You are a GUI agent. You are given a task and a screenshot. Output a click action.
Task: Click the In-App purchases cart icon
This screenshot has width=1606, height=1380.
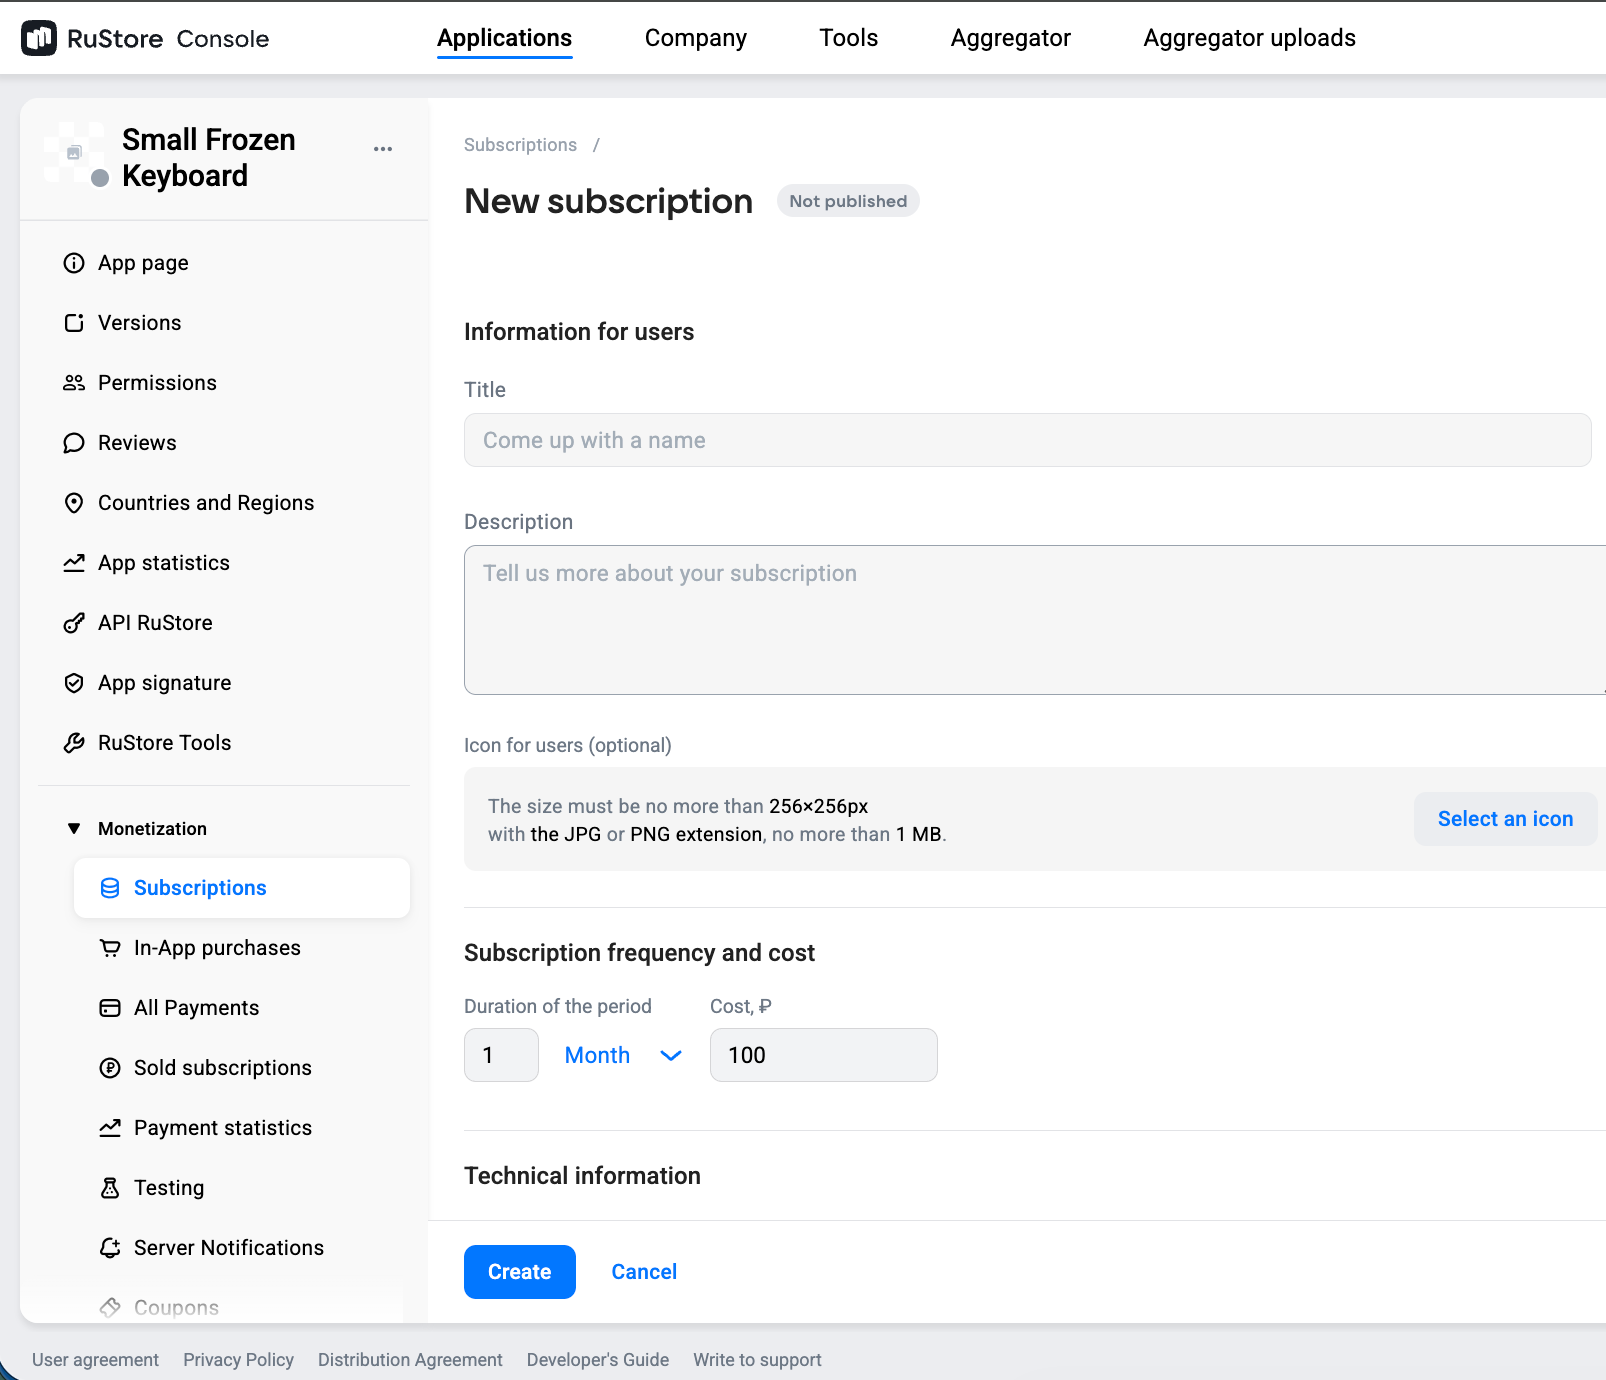point(110,948)
